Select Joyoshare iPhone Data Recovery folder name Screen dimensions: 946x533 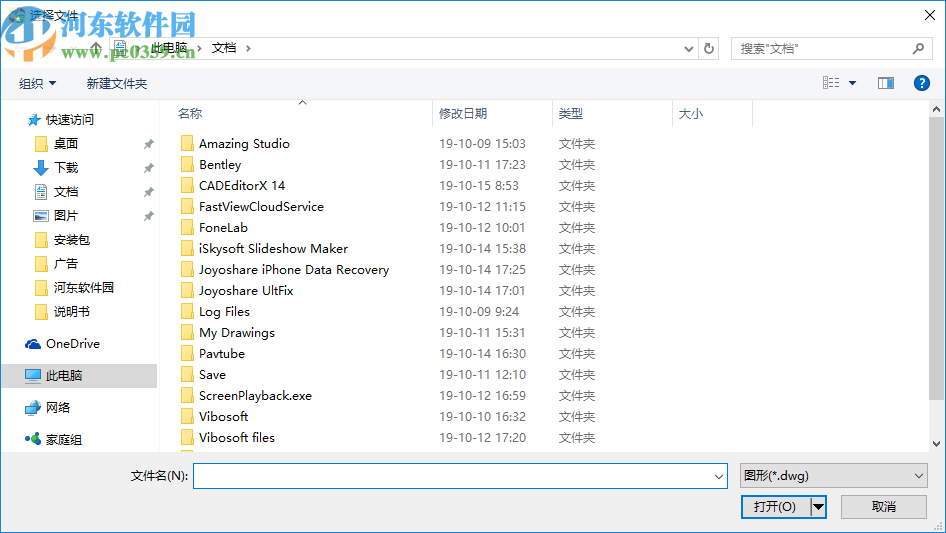click(x=294, y=270)
